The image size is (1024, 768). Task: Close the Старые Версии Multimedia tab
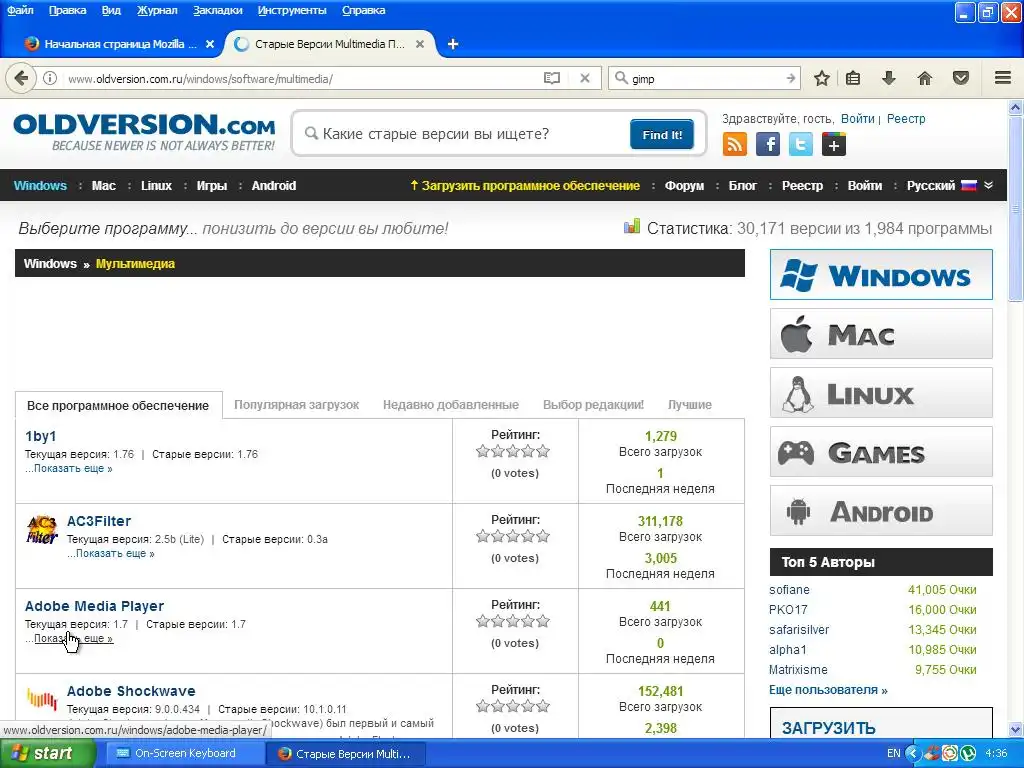[420, 44]
